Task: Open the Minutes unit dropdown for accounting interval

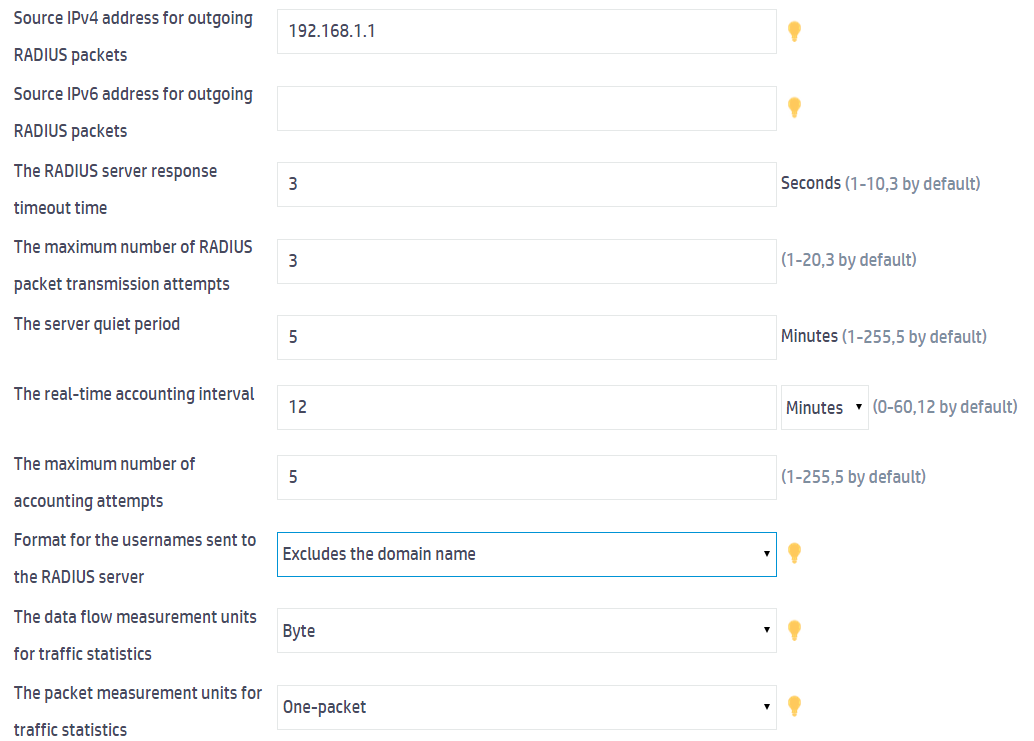Action: pos(824,408)
